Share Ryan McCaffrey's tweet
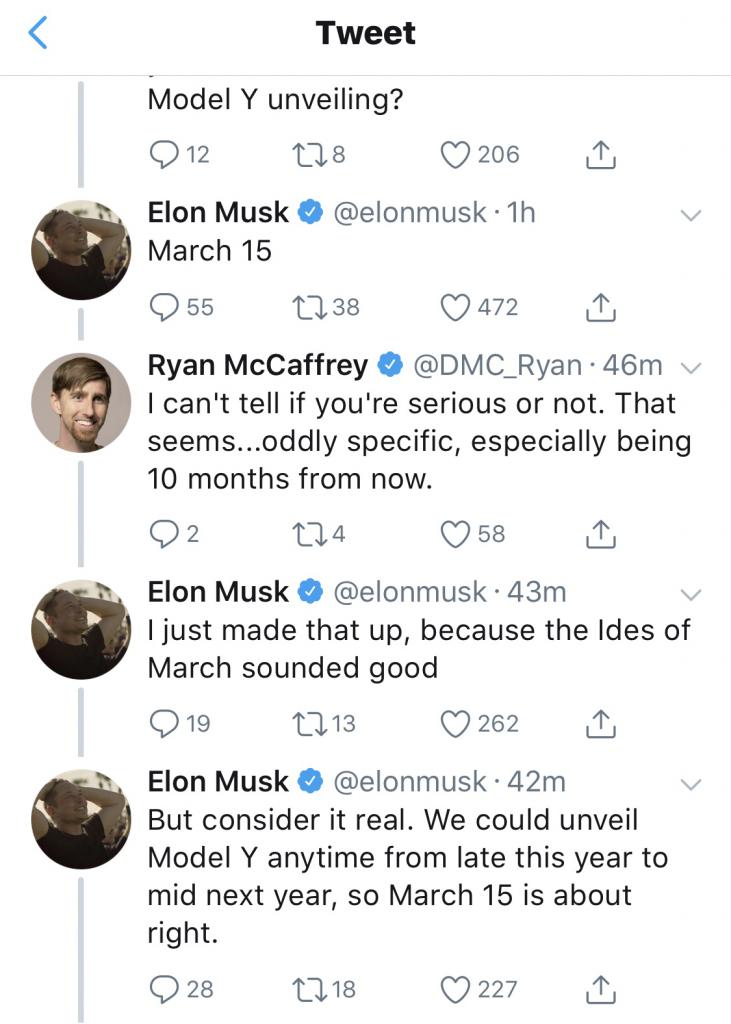Image resolution: width=731 pixels, height=1024 pixels. coord(598,534)
